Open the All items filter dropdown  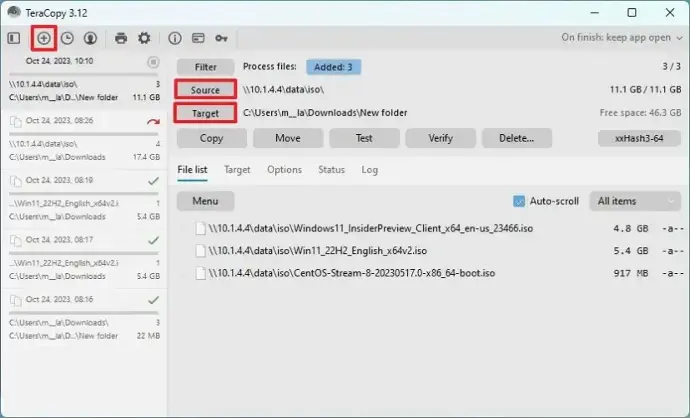(x=635, y=202)
